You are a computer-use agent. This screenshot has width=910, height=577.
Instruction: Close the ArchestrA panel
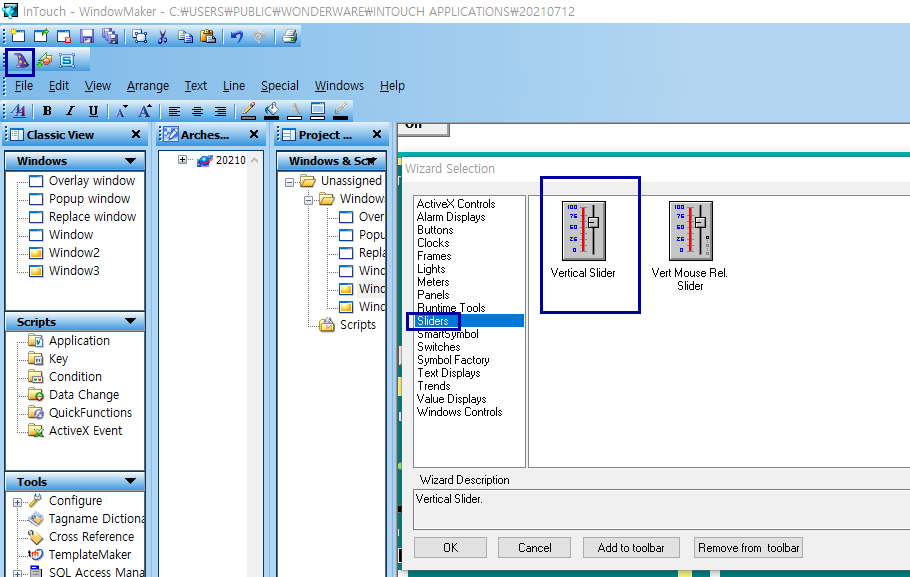pyautogui.click(x=254, y=134)
